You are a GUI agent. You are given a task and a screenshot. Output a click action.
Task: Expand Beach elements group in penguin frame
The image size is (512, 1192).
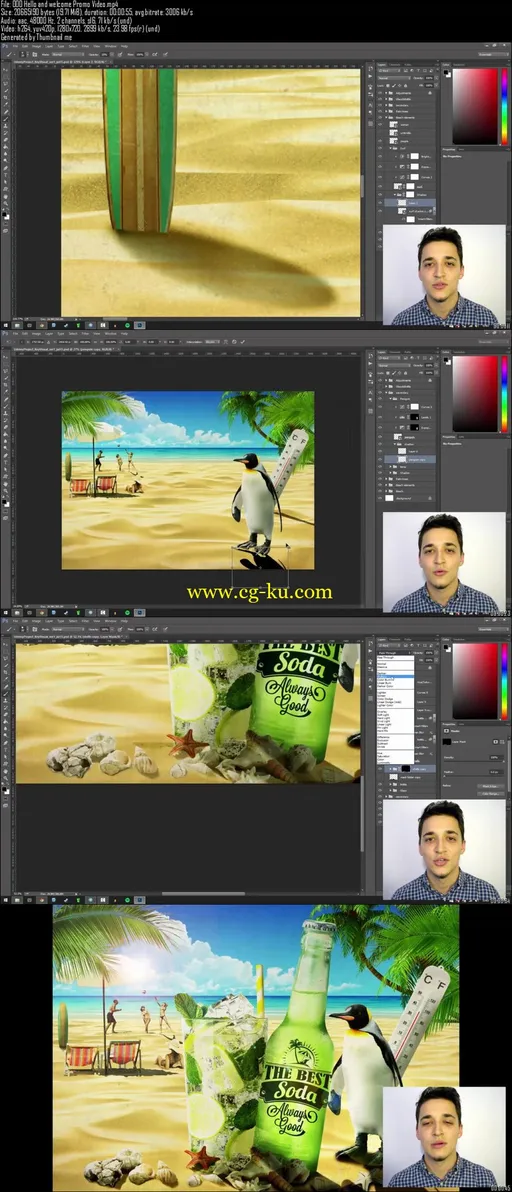point(386,485)
